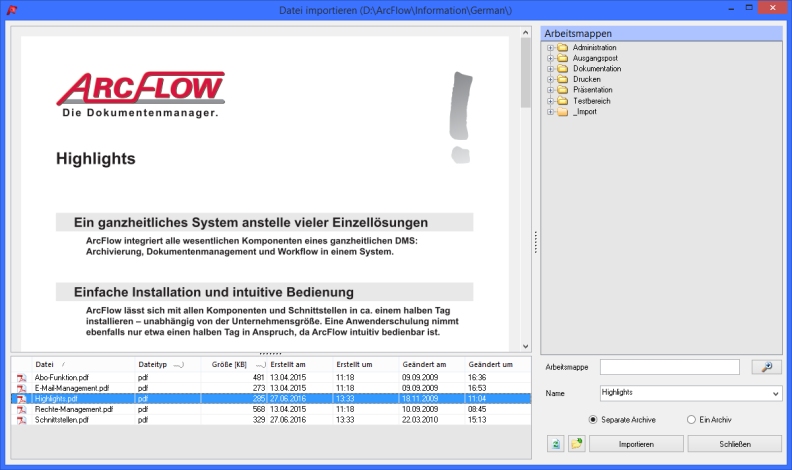Click the green refresh icon button

click(x=556, y=444)
